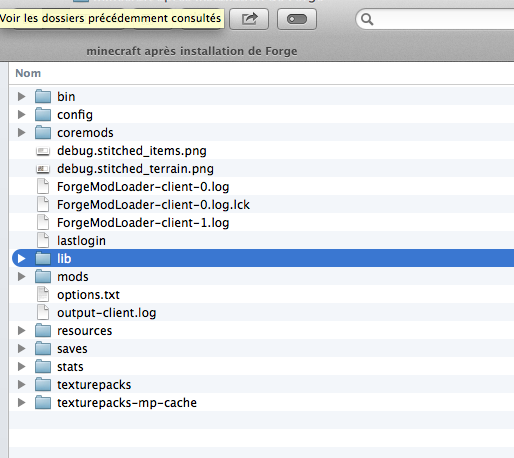
Task: Click the lastlogin file icon
Action: coord(43,240)
